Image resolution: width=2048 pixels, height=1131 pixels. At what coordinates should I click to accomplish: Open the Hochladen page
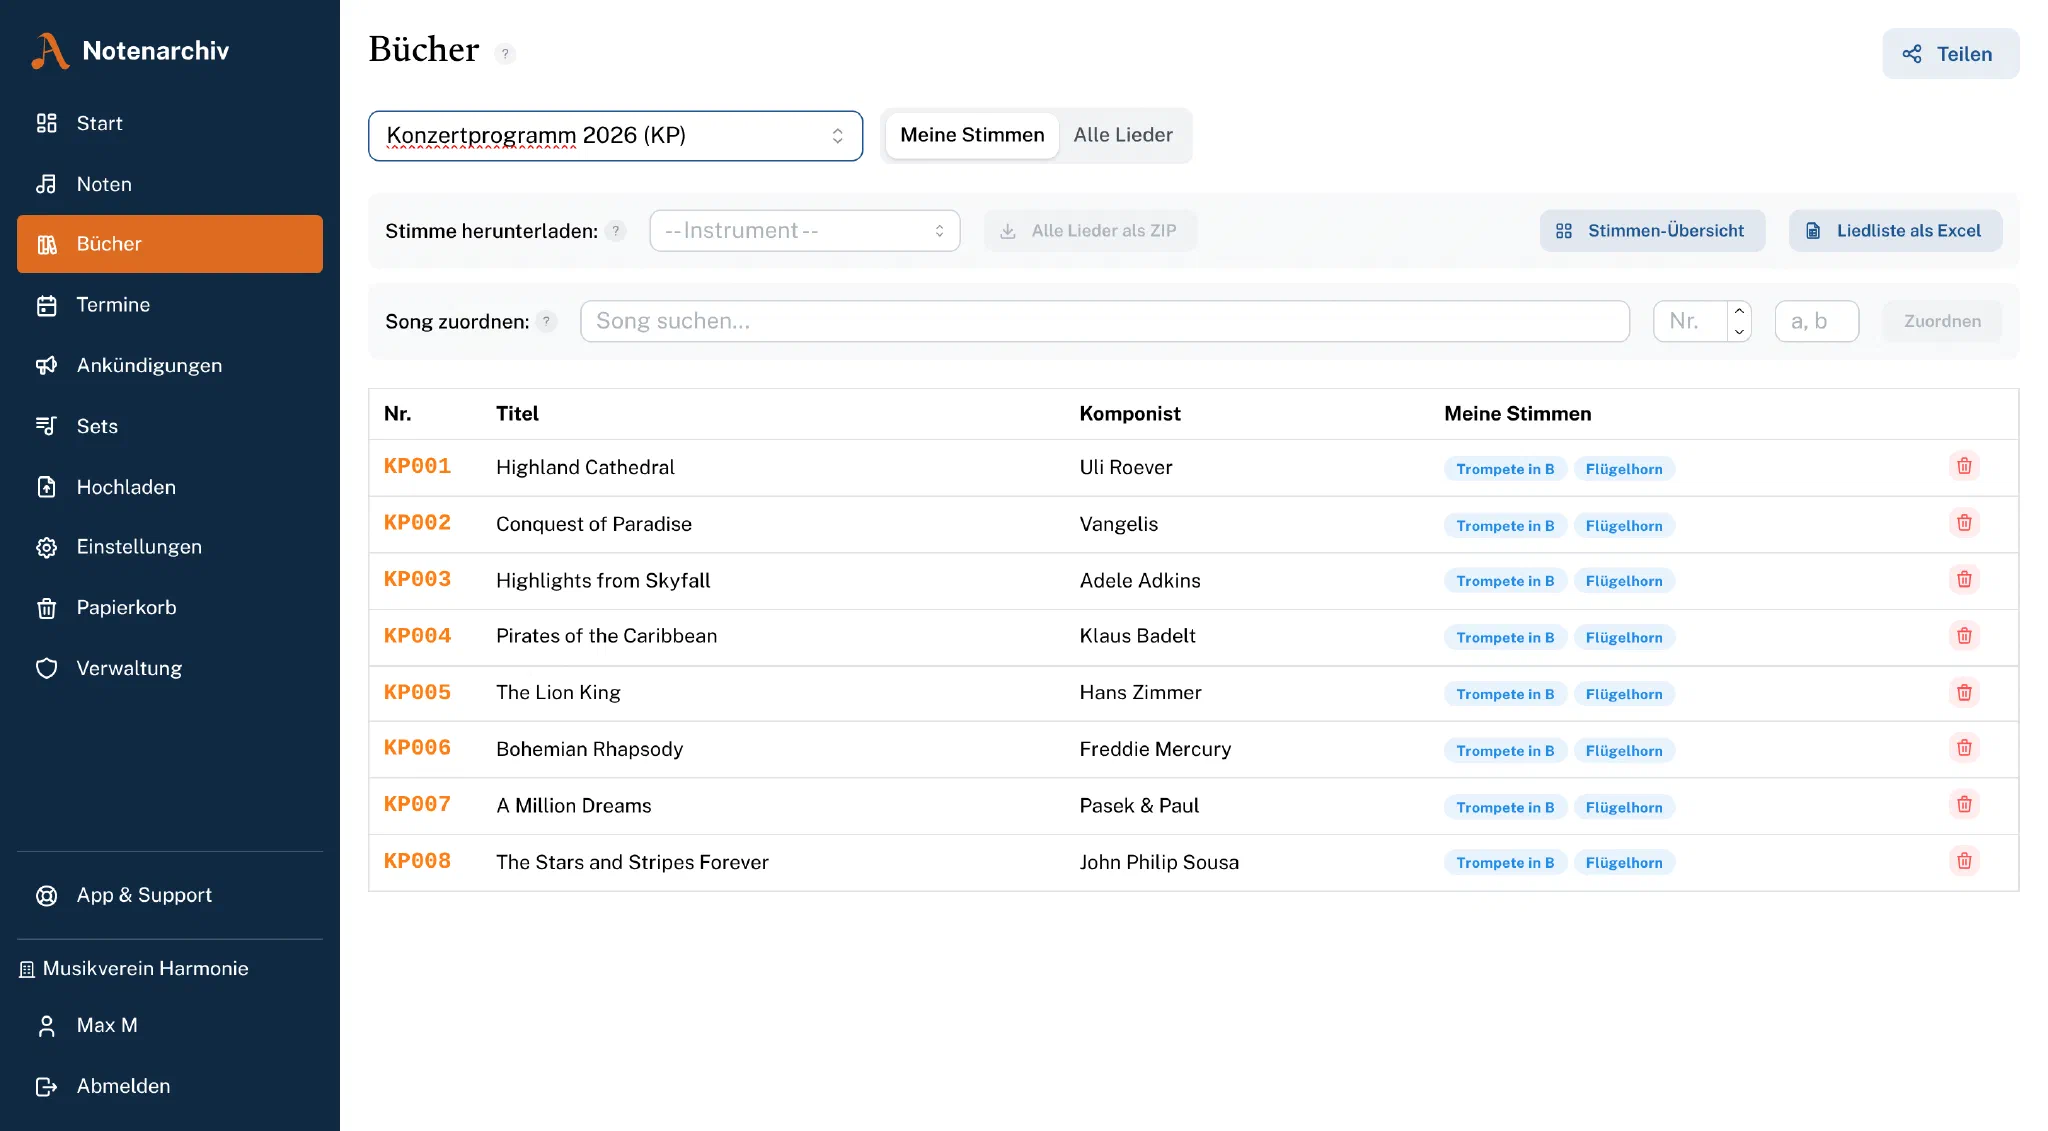click(x=170, y=487)
